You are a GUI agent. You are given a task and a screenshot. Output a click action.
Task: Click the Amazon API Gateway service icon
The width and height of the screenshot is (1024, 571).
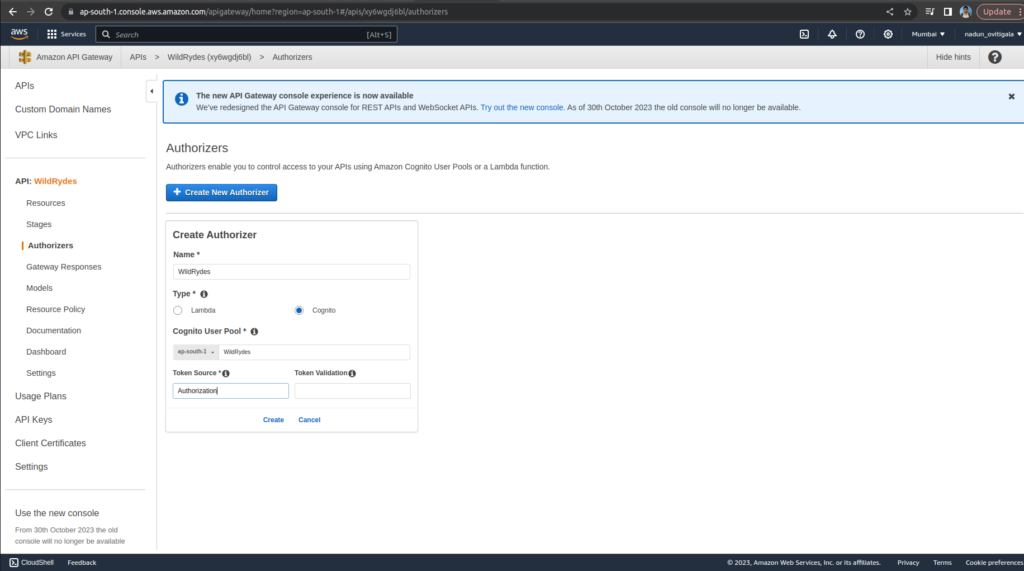tap(25, 57)
